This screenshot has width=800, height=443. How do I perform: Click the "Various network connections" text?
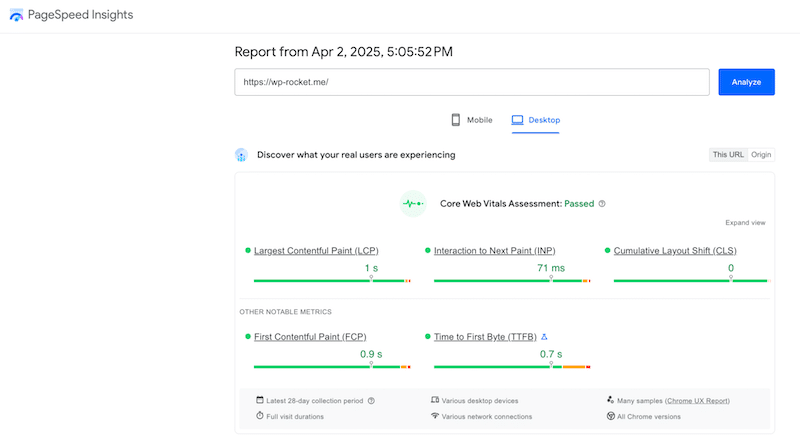click(x=487, y=416)
